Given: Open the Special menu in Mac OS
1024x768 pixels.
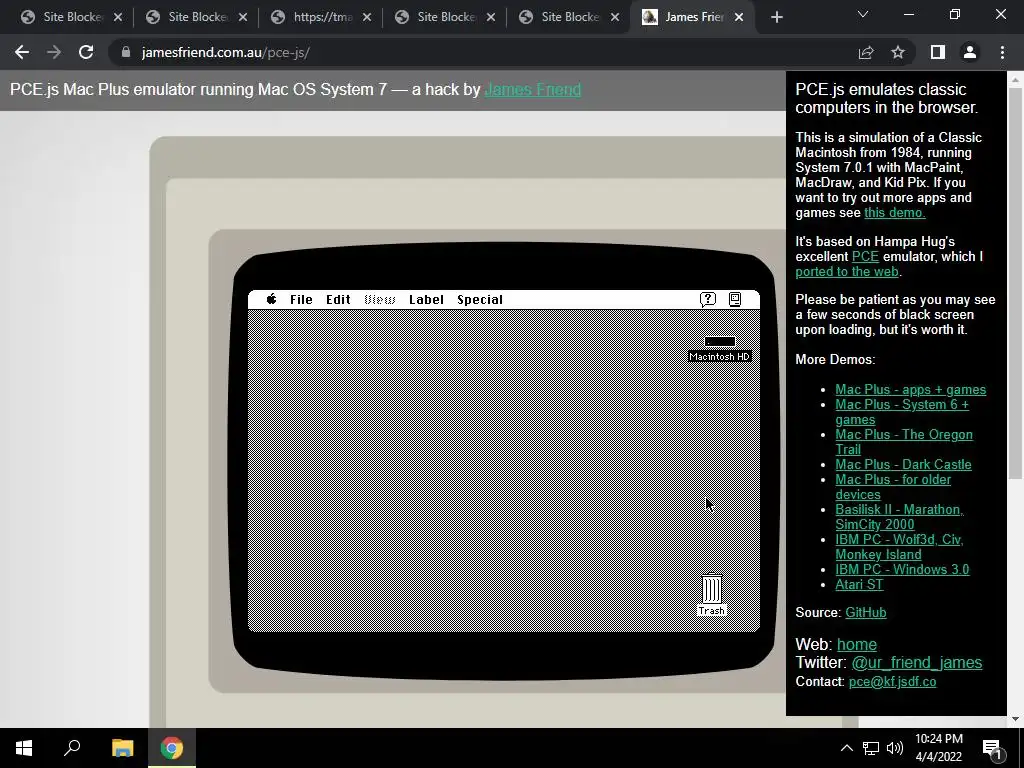Looking at the screenshot, I should point(480,299).
